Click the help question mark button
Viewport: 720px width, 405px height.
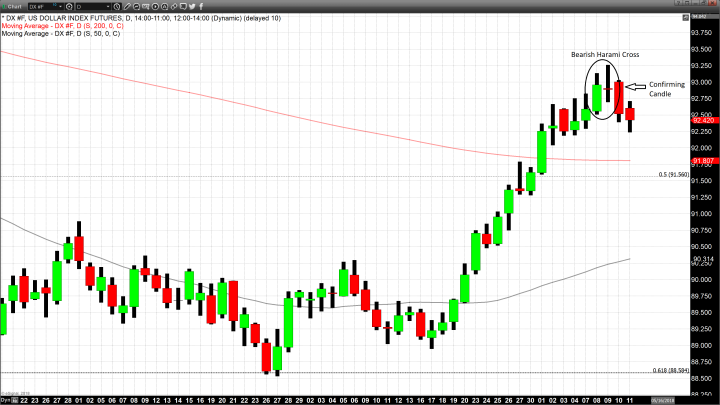(x=677, y=3)
